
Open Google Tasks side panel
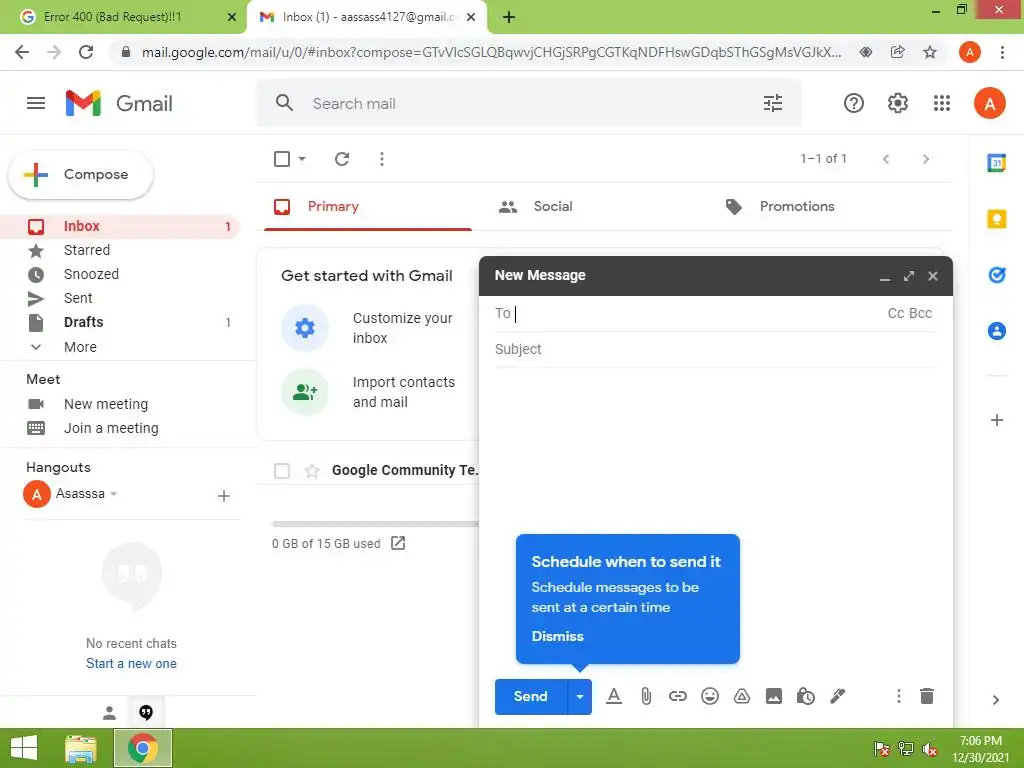coord(997,275)
